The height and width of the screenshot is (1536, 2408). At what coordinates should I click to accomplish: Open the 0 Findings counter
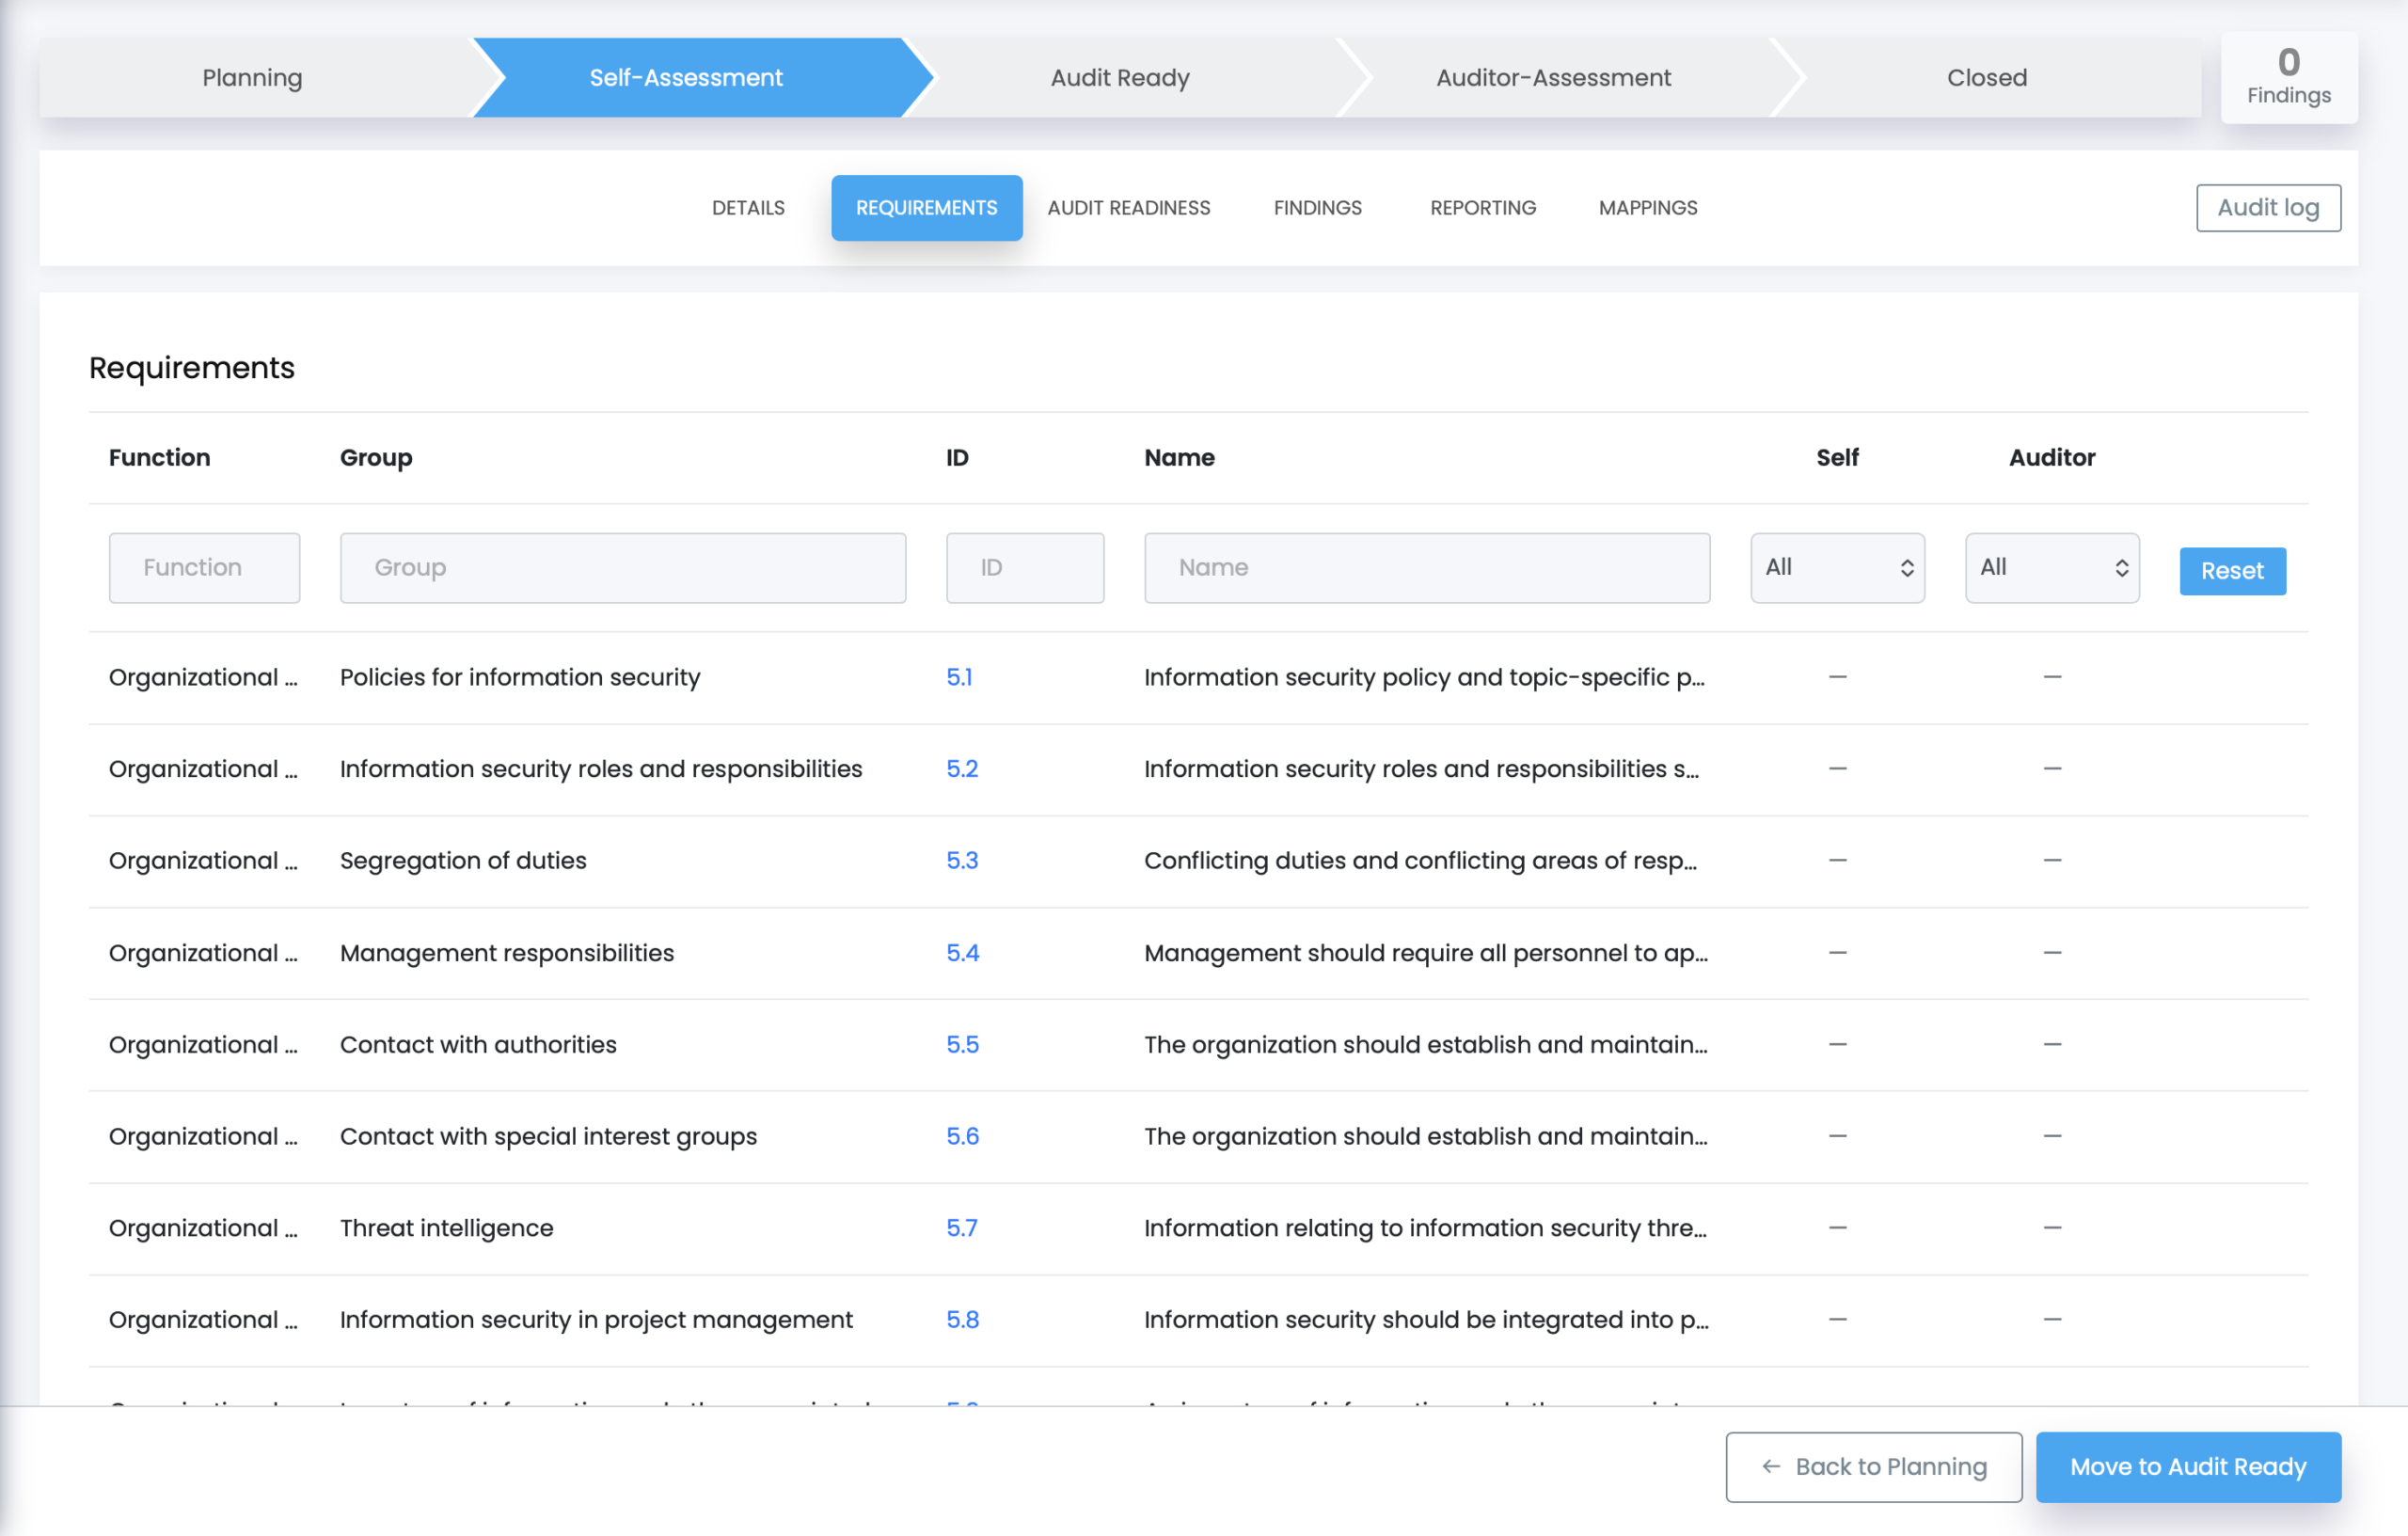point(2288,77)
